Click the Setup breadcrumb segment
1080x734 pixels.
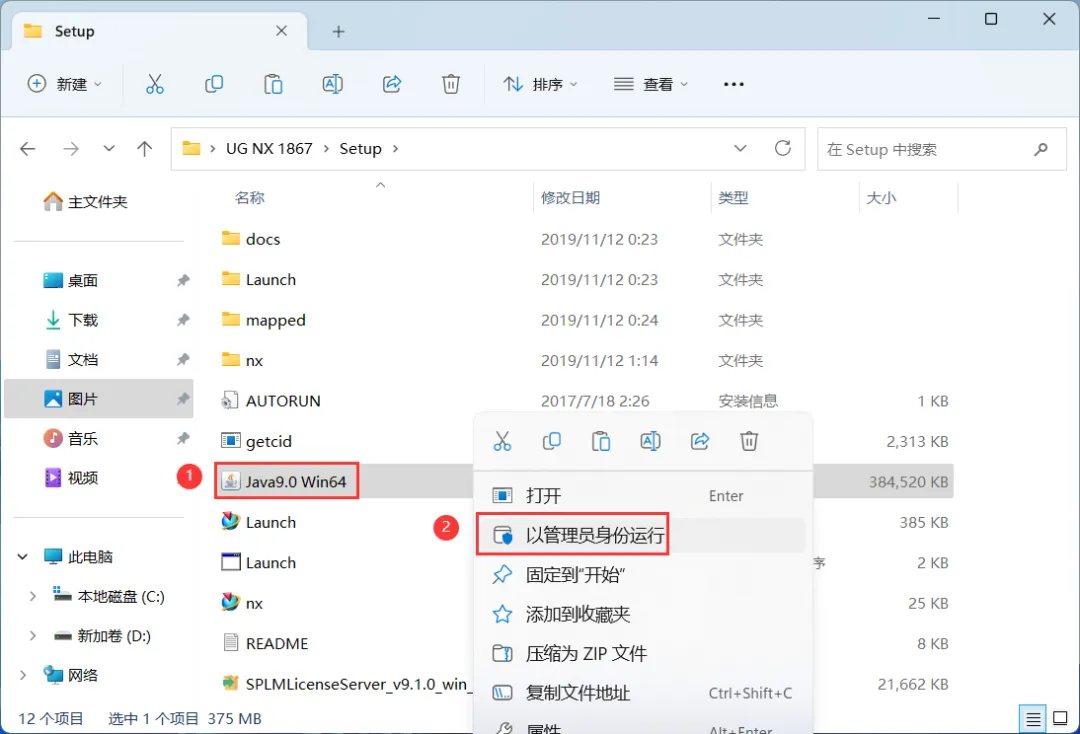coord(360,149)
